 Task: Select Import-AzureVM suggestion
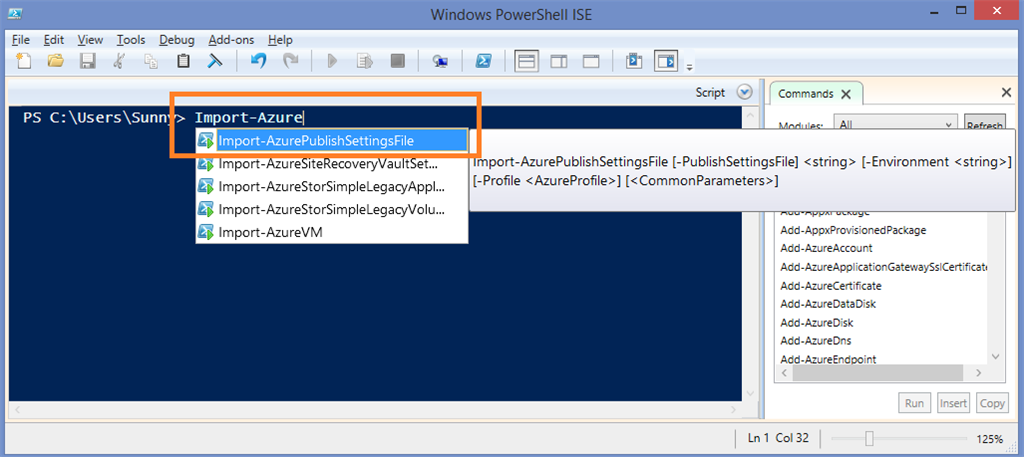(x=332, y=232)
